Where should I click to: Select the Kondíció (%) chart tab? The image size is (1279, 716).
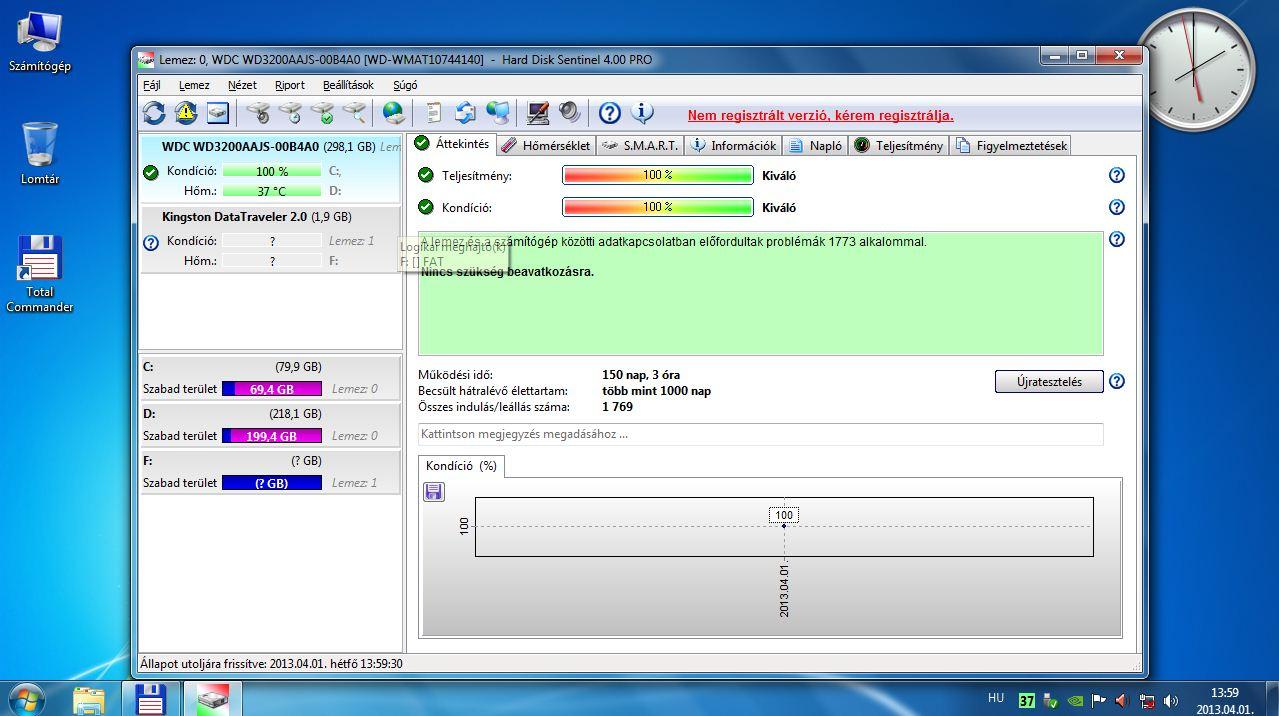point(461,466)
